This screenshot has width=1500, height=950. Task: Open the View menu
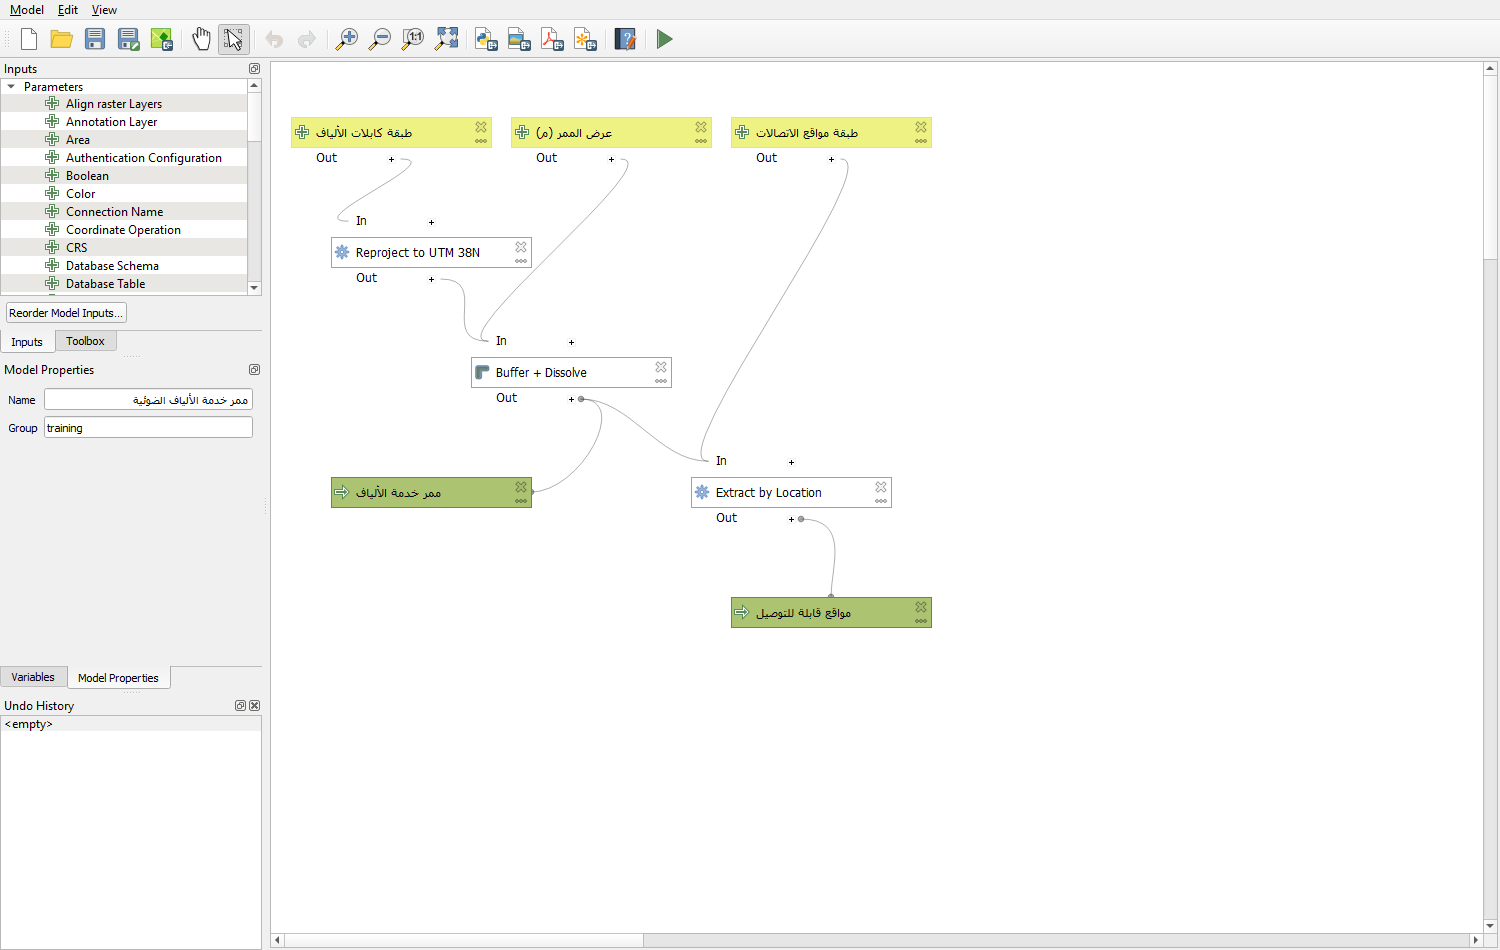pyautogui.click(x=104, y=10)
